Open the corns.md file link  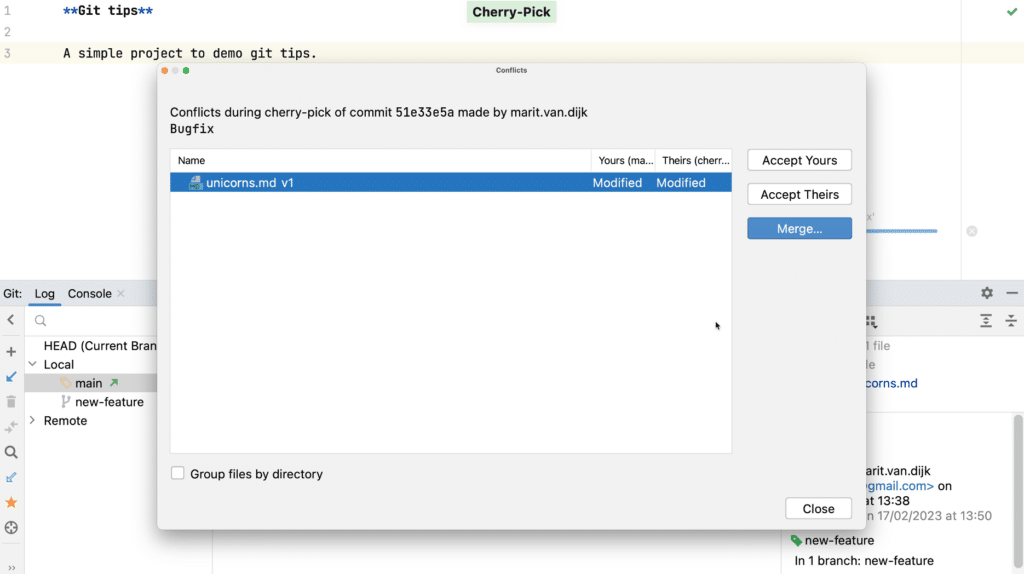891,383
